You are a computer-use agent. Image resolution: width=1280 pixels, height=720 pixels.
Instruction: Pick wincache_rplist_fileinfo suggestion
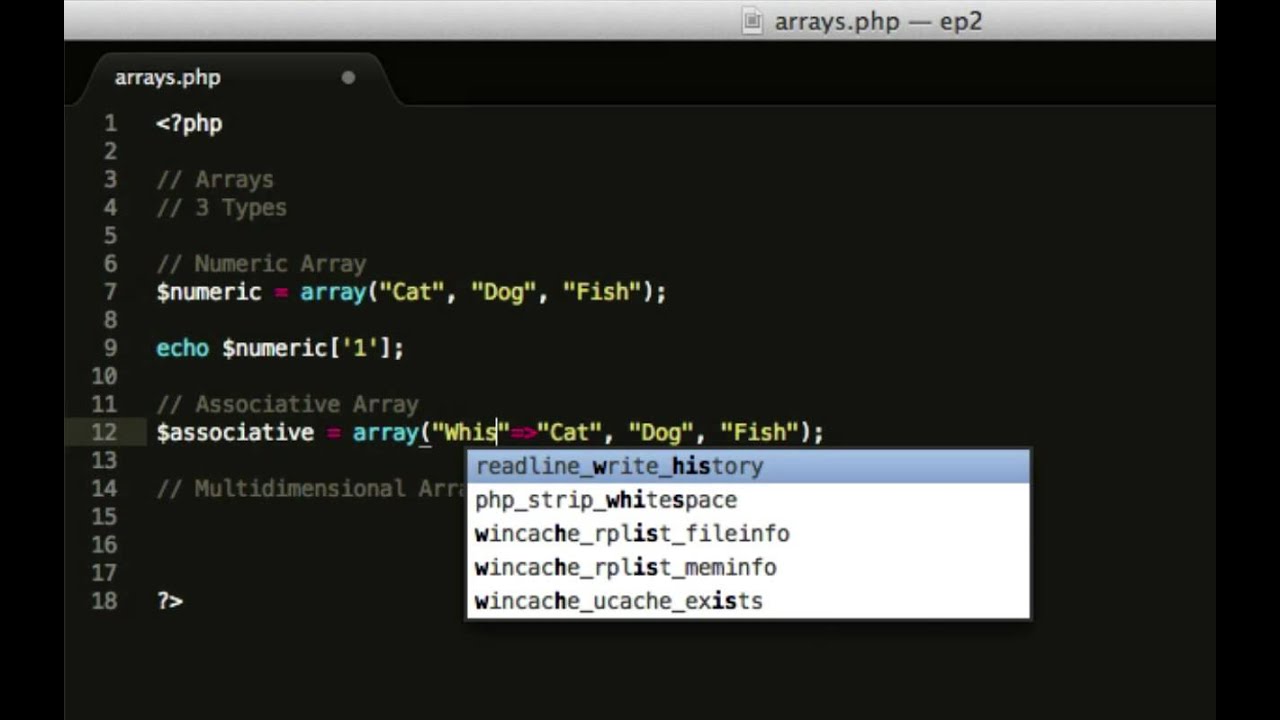coord(748,534)
